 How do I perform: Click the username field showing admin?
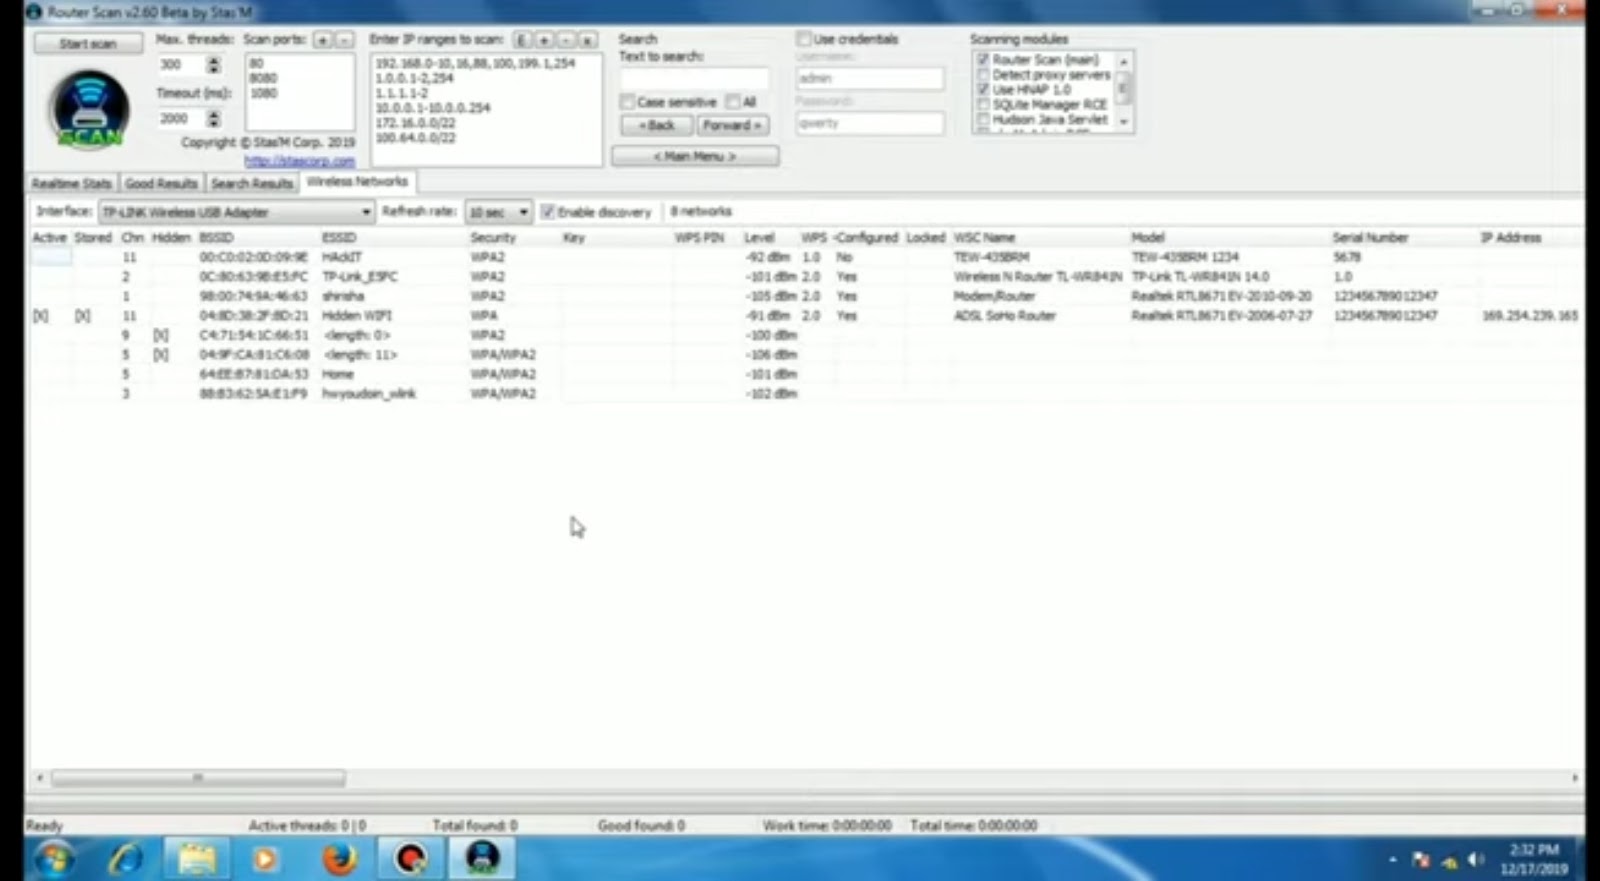click(x=870, y=79)
